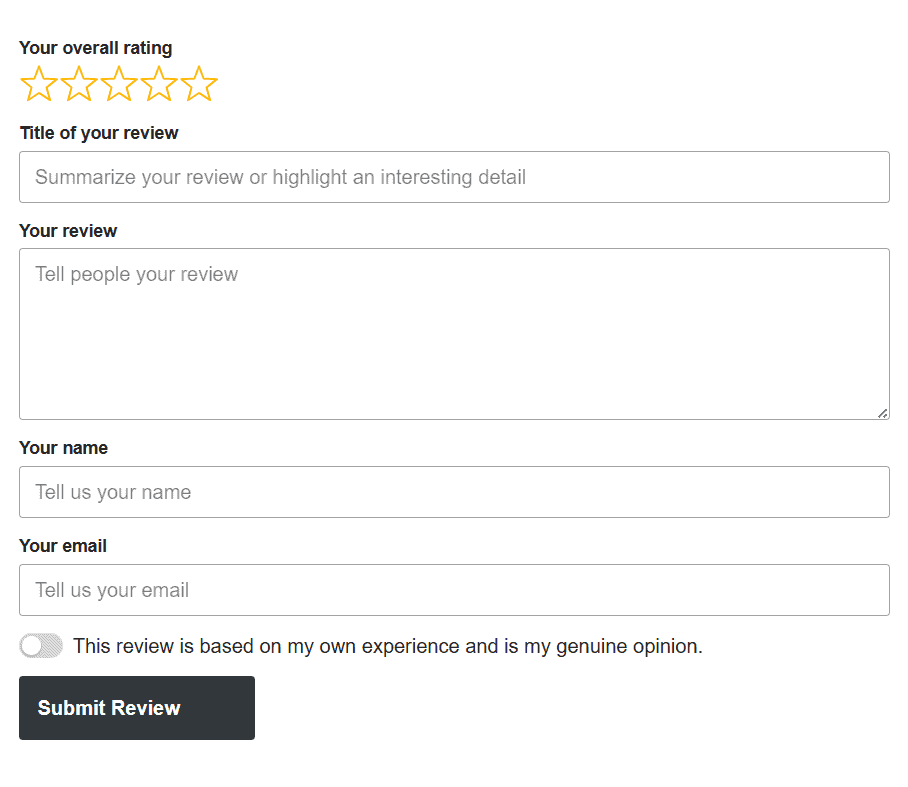Click the 'Your email' label
Screen dimensions: 908x787
61,546
